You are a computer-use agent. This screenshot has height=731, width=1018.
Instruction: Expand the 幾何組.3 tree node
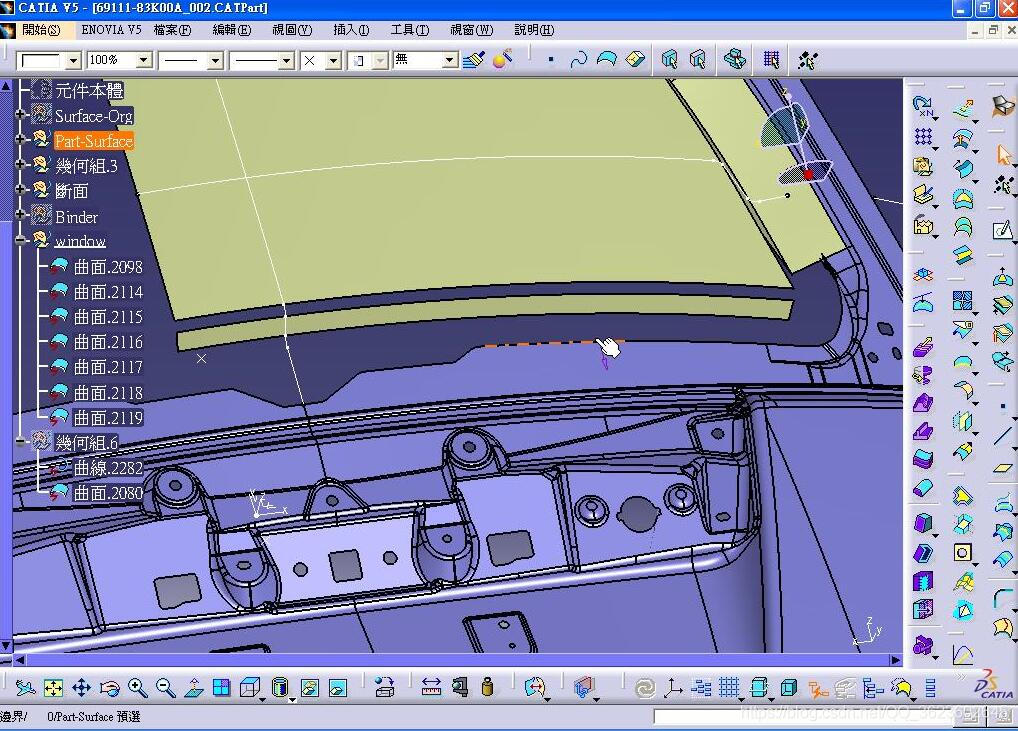20,164
